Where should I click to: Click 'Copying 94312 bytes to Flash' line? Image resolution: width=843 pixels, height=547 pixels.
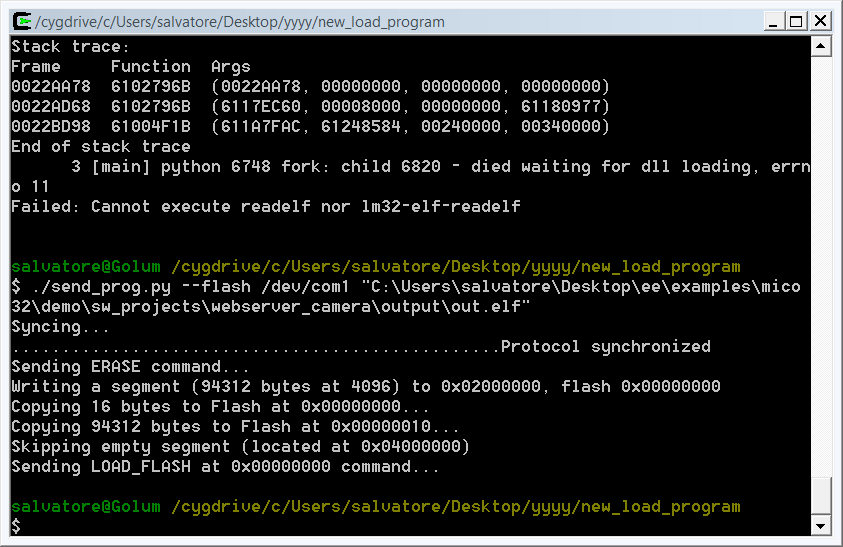[x=235, y=427]
